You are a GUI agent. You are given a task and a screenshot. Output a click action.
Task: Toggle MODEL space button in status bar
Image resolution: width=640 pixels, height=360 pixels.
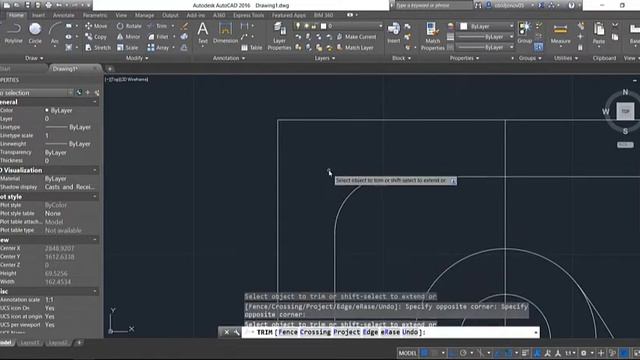point(407,353)
